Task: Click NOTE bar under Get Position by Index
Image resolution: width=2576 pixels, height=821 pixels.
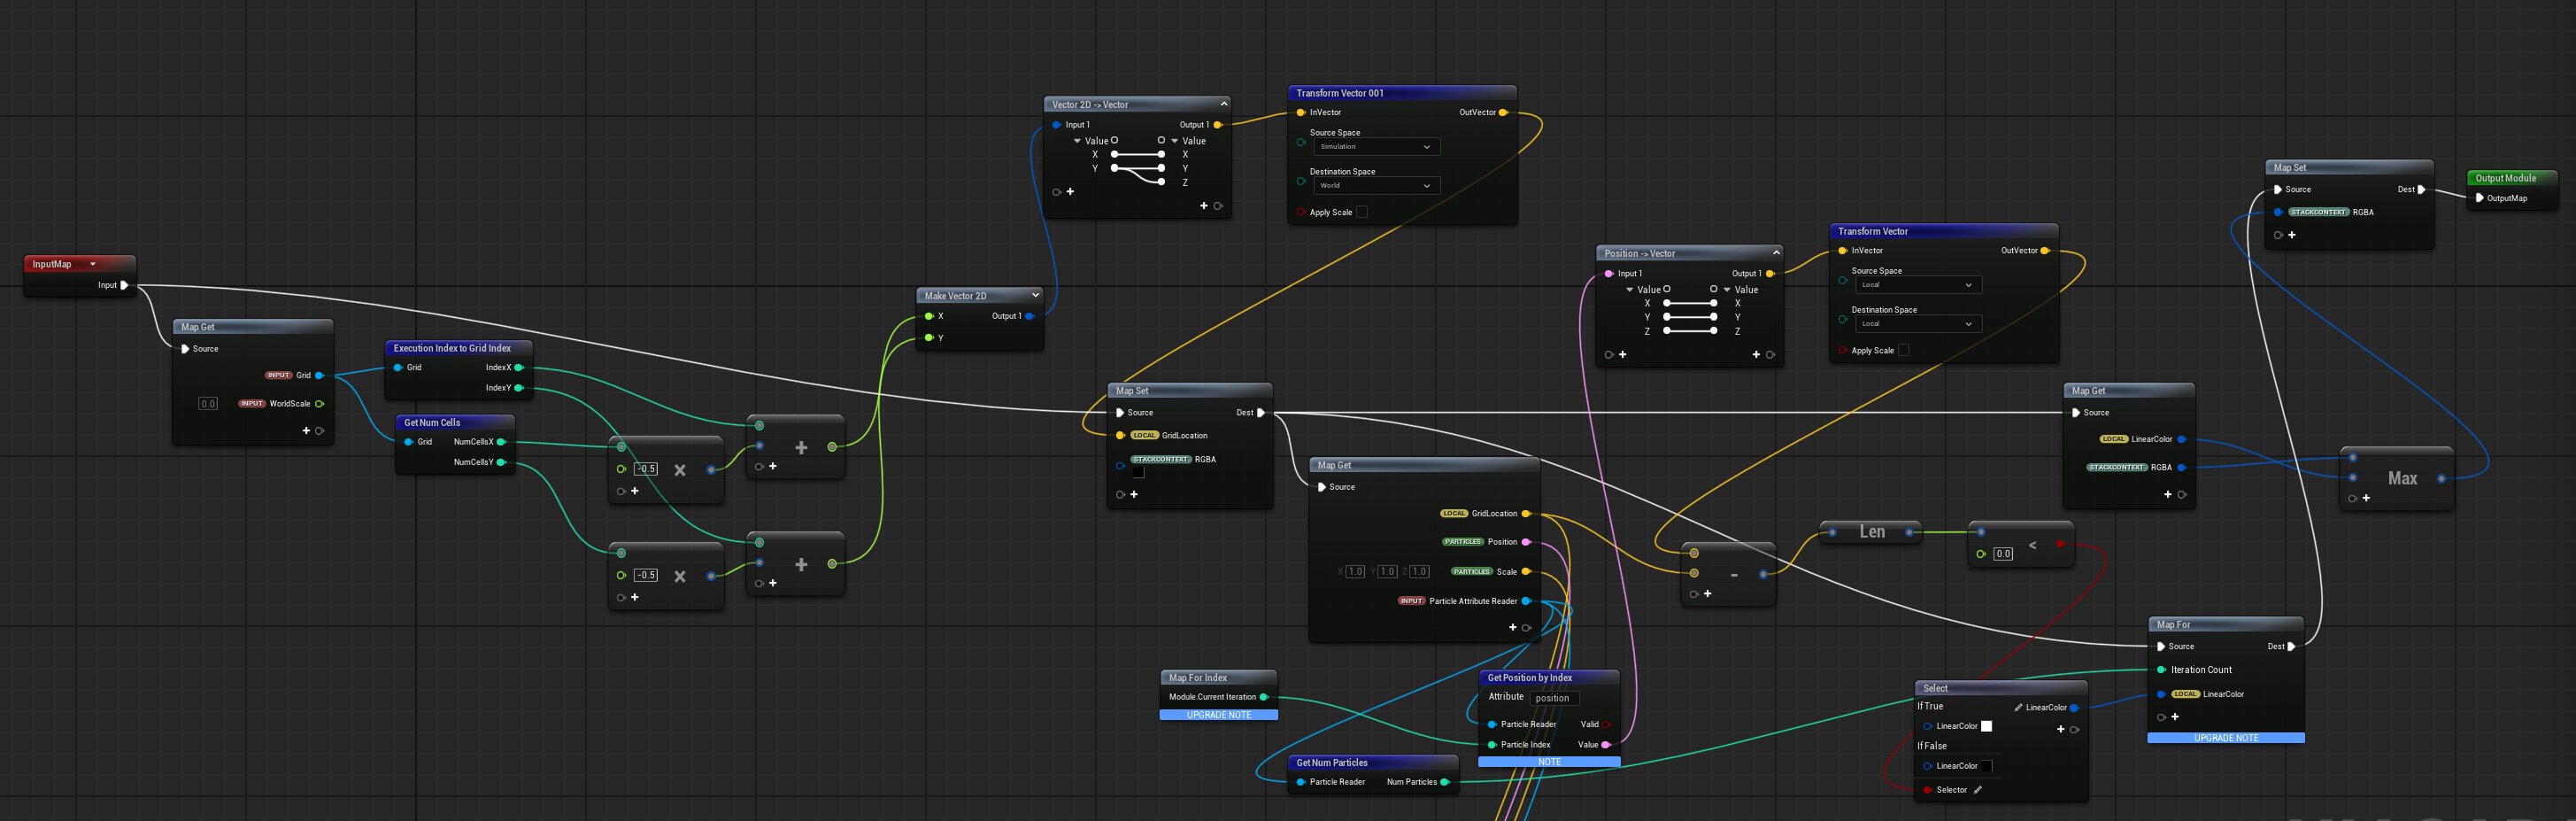Action: [1548, 762]
